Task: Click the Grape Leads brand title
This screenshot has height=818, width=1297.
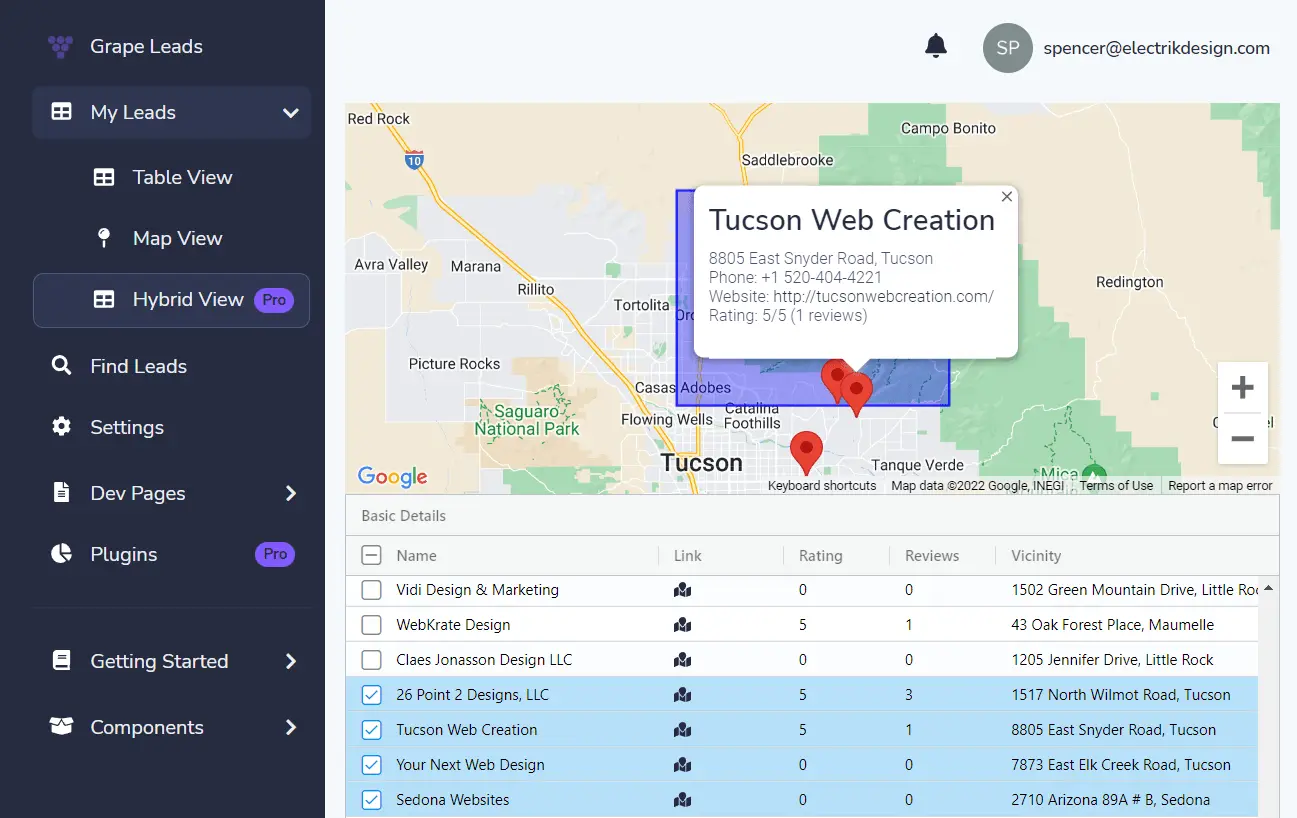Action: (x=146, y=46)
